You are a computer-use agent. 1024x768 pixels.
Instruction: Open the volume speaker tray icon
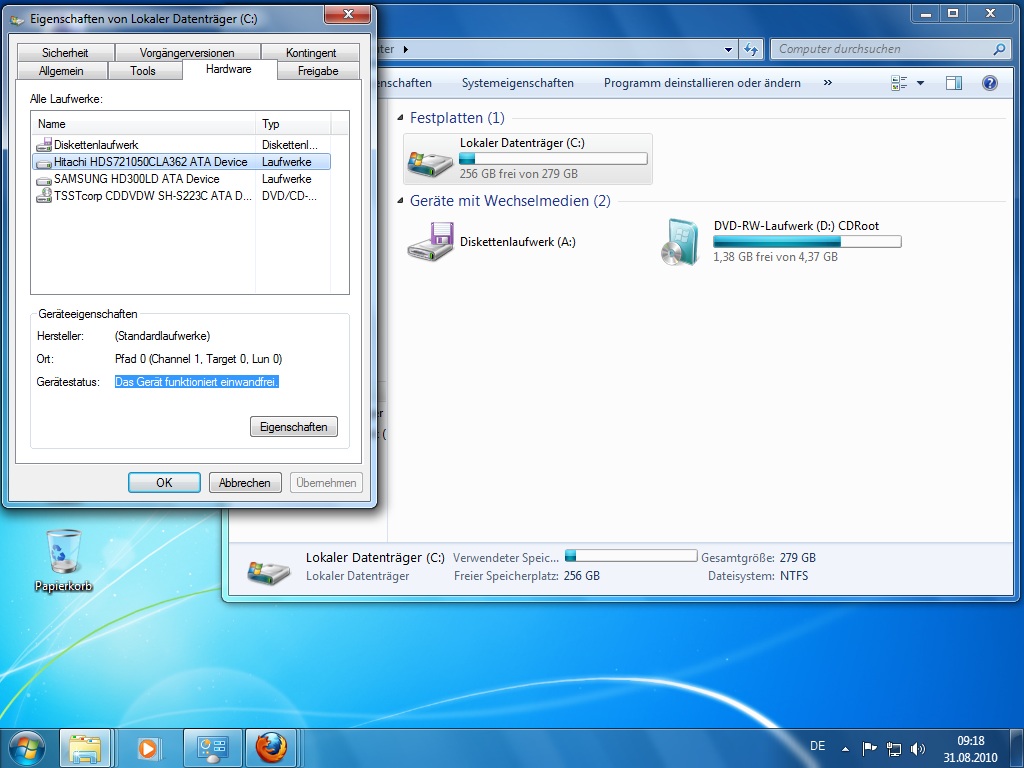(918, 748)
